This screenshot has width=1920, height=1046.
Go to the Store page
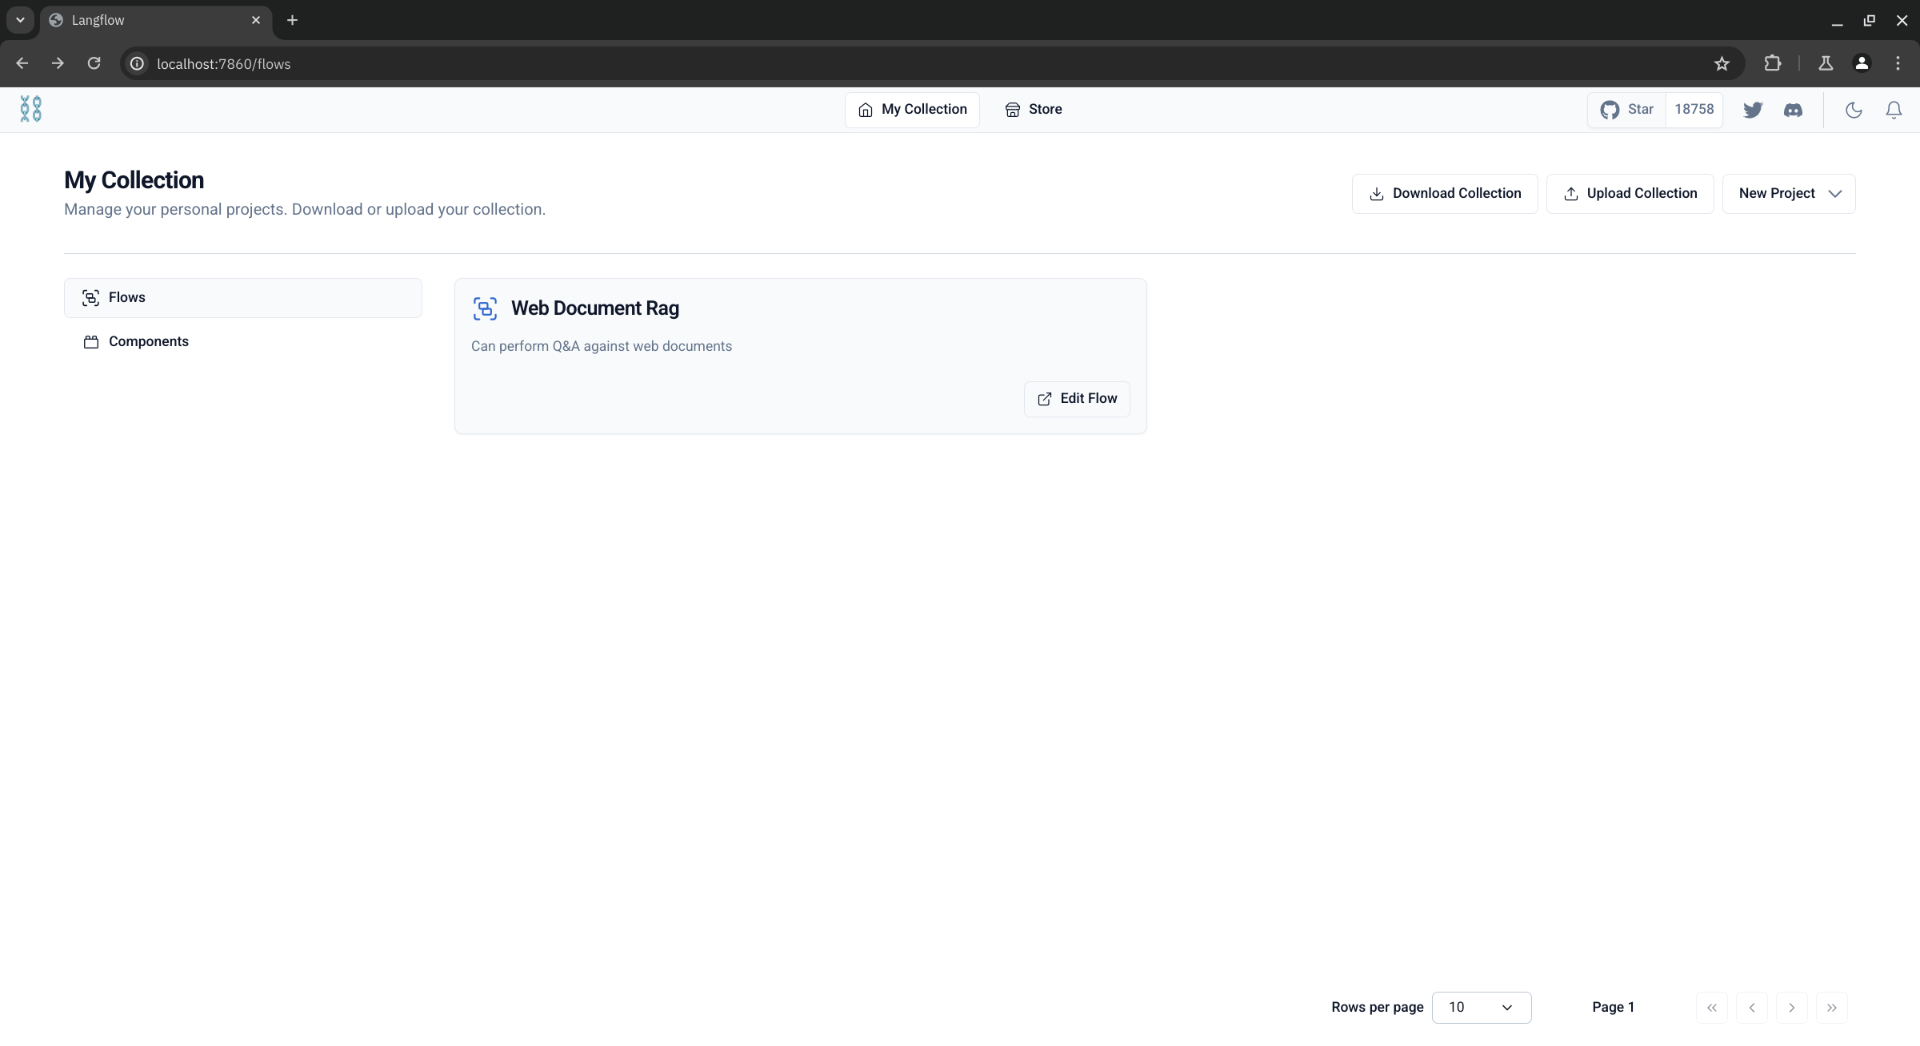1032,109
